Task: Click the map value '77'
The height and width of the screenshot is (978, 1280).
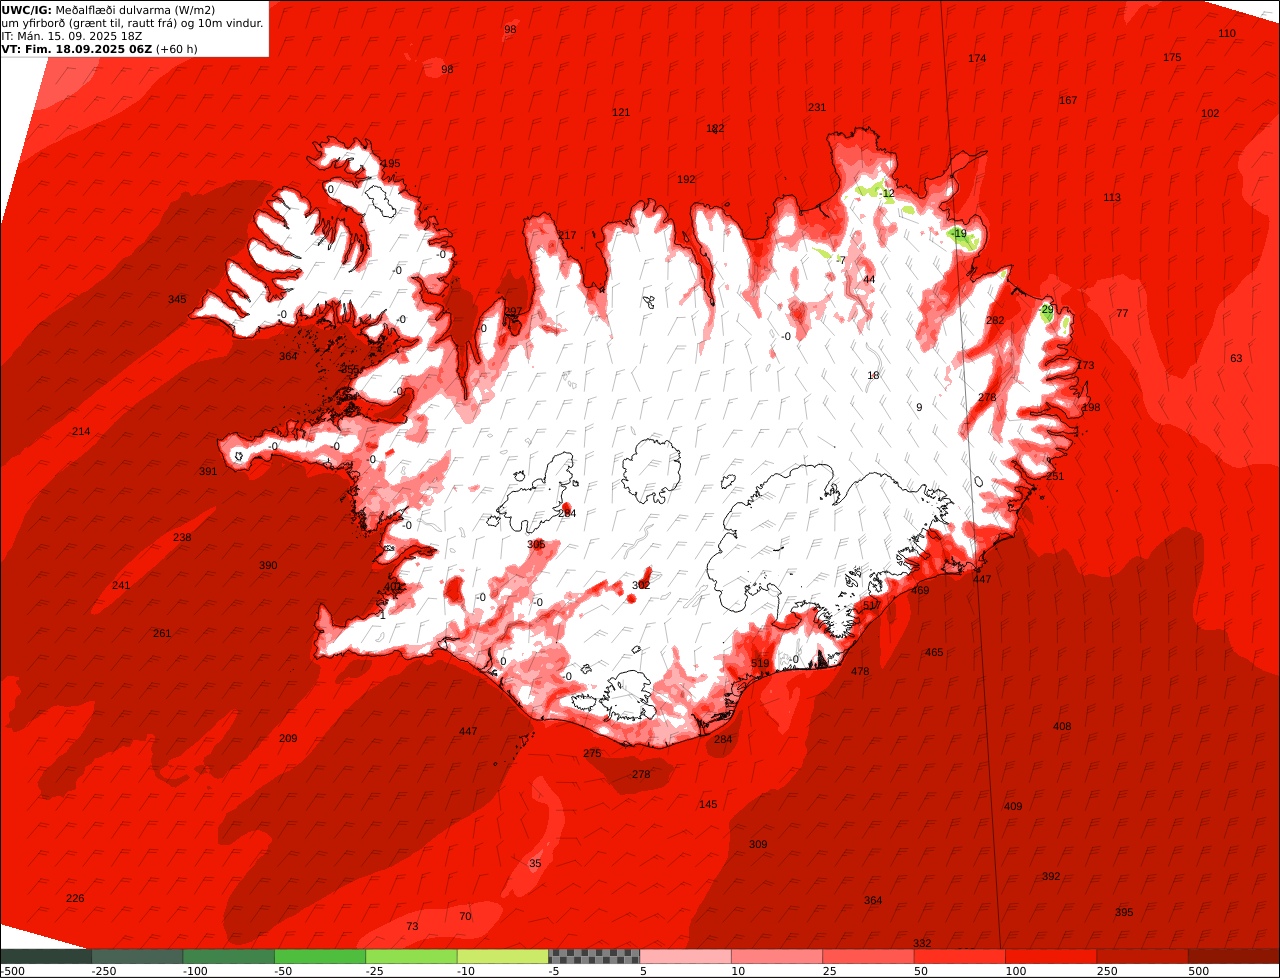Action: (x=1122, y=313)
